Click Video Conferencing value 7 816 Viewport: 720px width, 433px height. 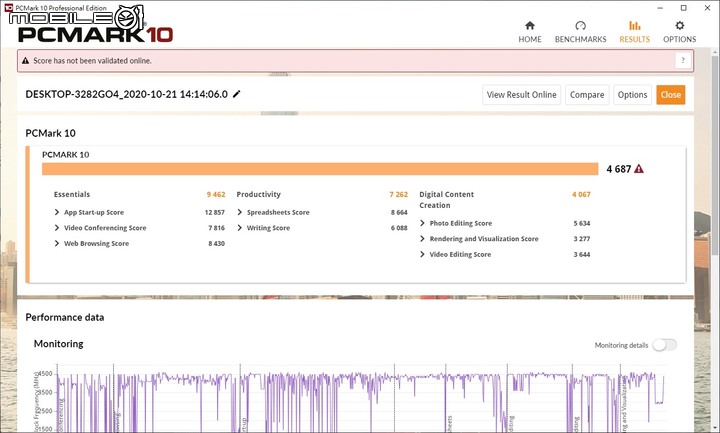[x=216, y=228]
